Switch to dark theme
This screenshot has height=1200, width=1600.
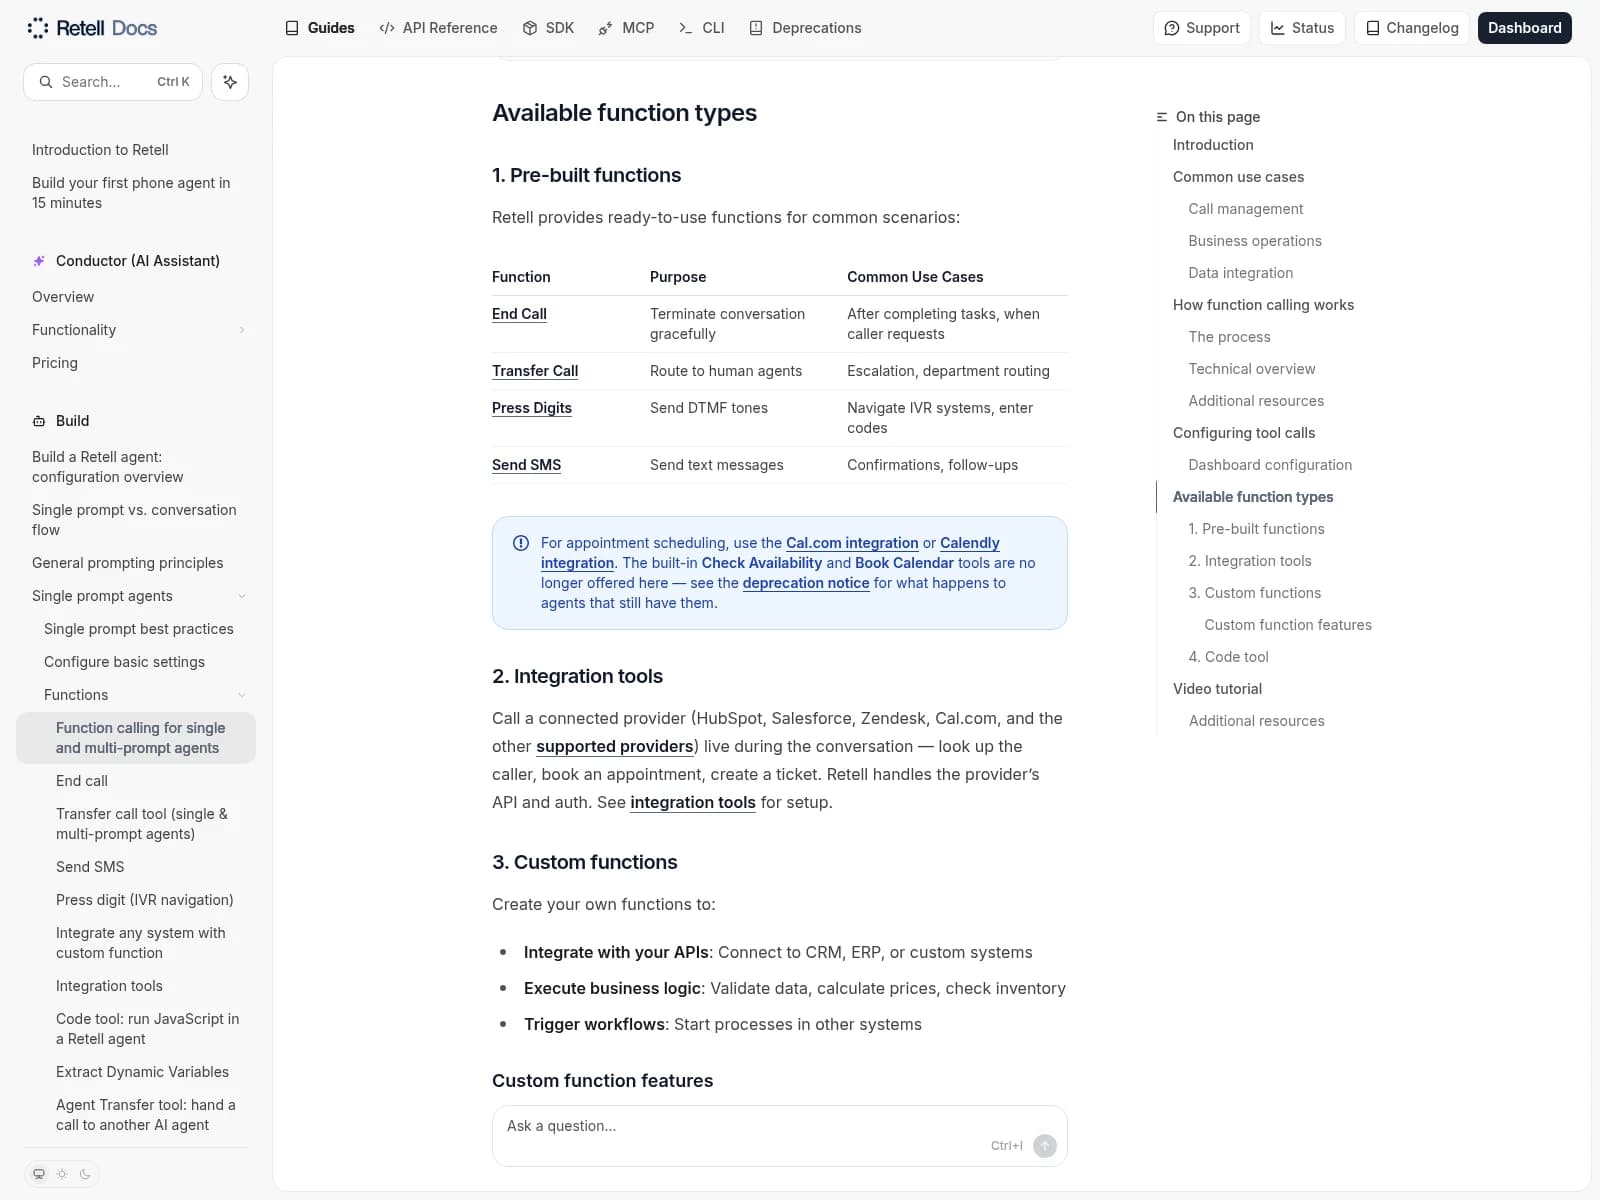tap(85, 1174)
